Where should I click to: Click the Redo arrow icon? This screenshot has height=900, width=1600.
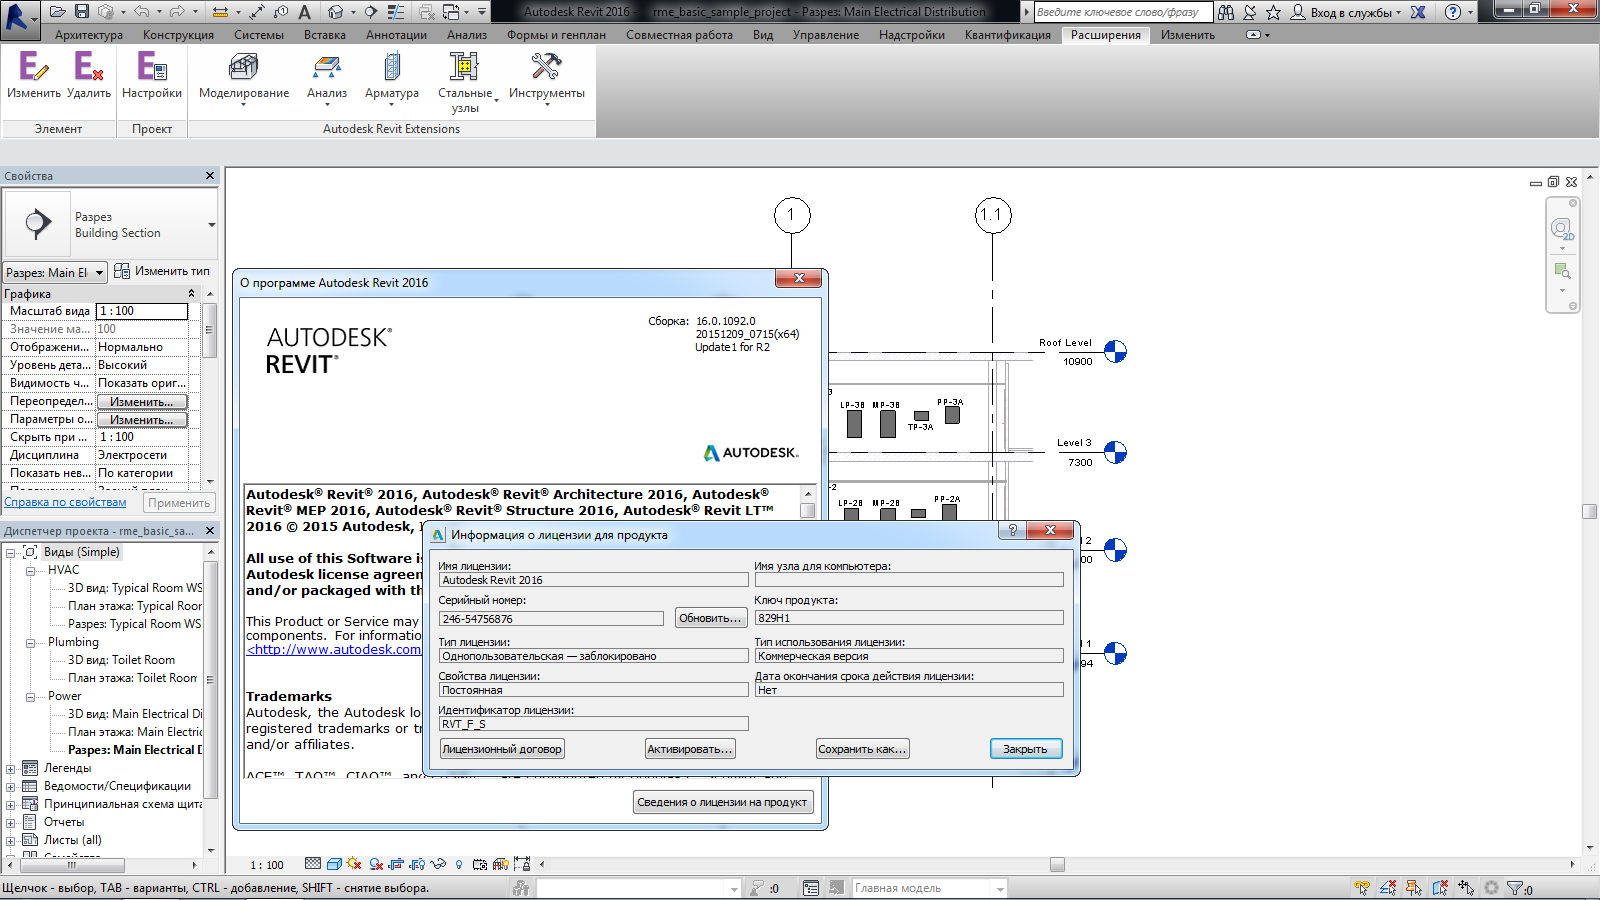(177, 12)
